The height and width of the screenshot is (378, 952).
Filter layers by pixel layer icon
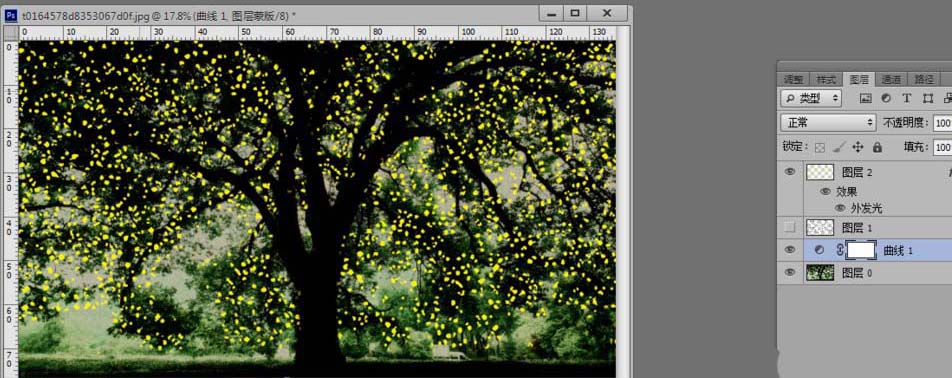click(865, 98)
